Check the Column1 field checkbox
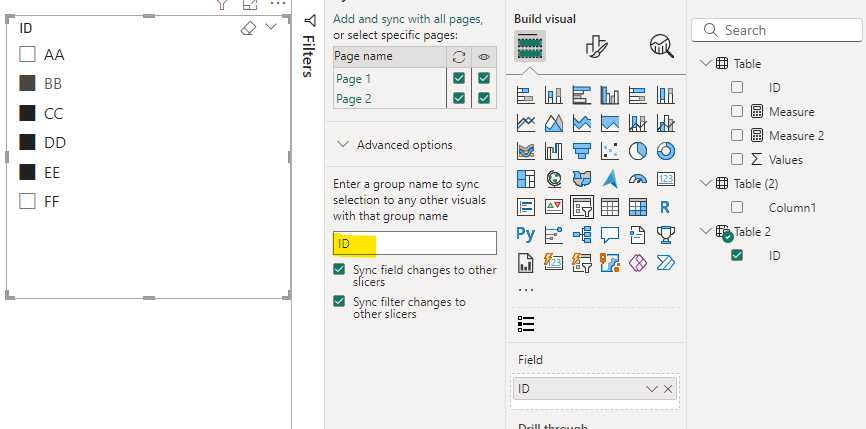The image size is (866, 429). point(737,207)
